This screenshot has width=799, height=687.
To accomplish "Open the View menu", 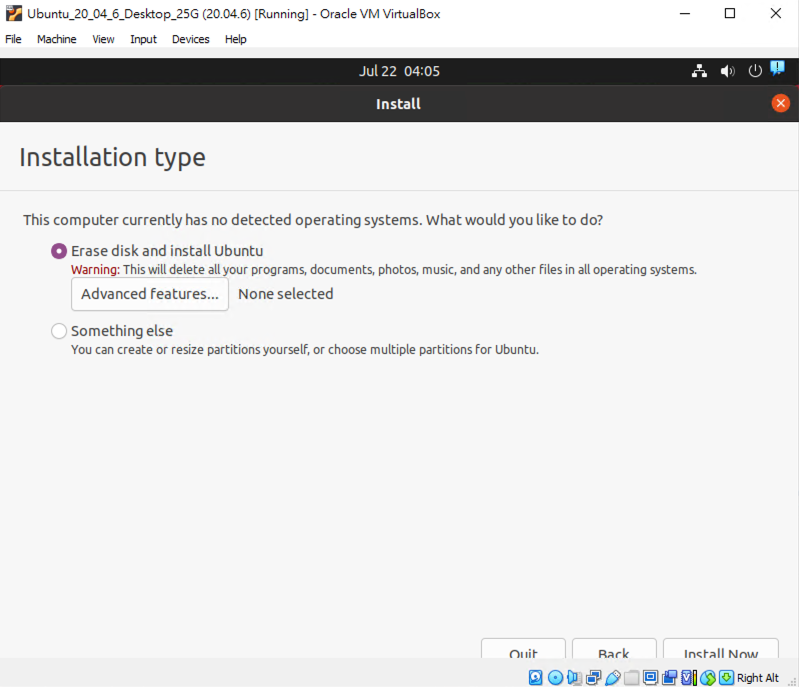I will pyautogui.click(x=103, y=39).
